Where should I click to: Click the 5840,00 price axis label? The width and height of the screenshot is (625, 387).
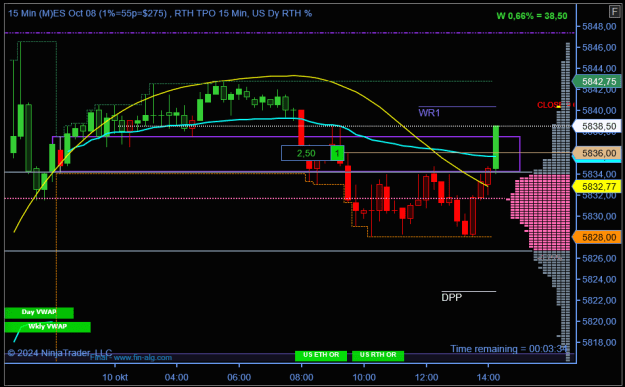tap(599, 110)
